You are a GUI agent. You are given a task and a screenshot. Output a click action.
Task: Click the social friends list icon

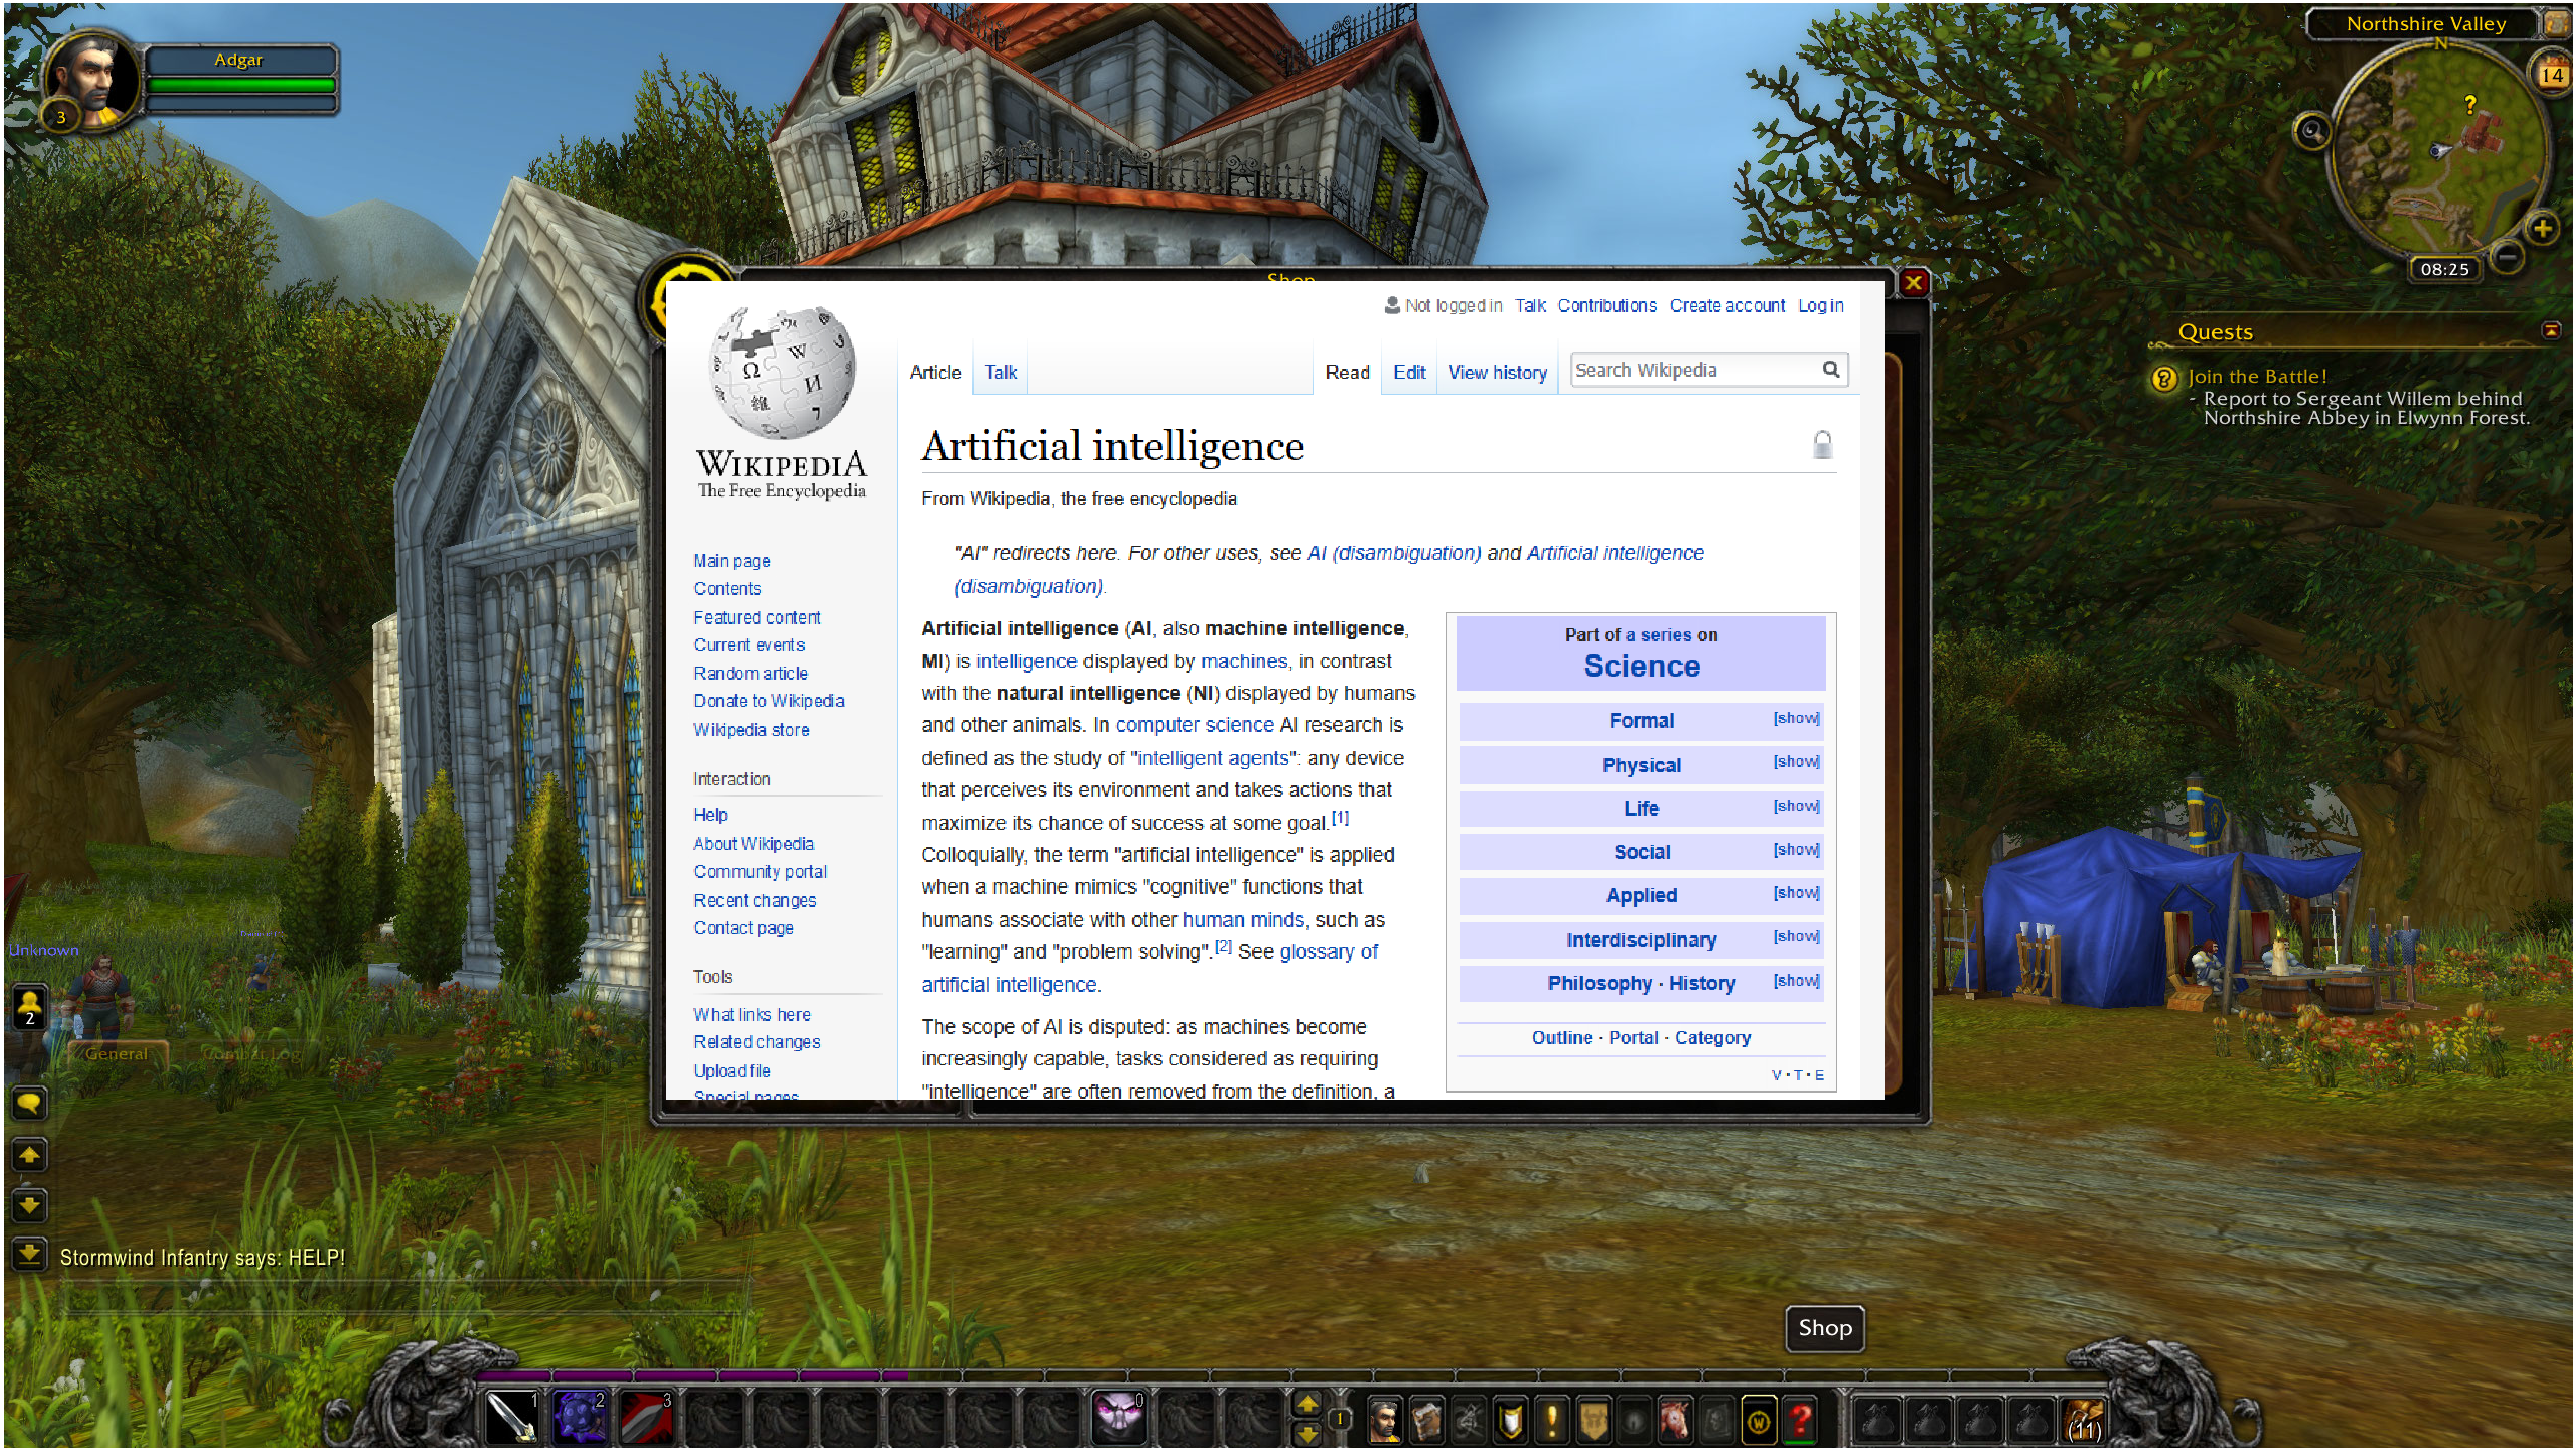pyautogui.click(x=29, y=1005)
